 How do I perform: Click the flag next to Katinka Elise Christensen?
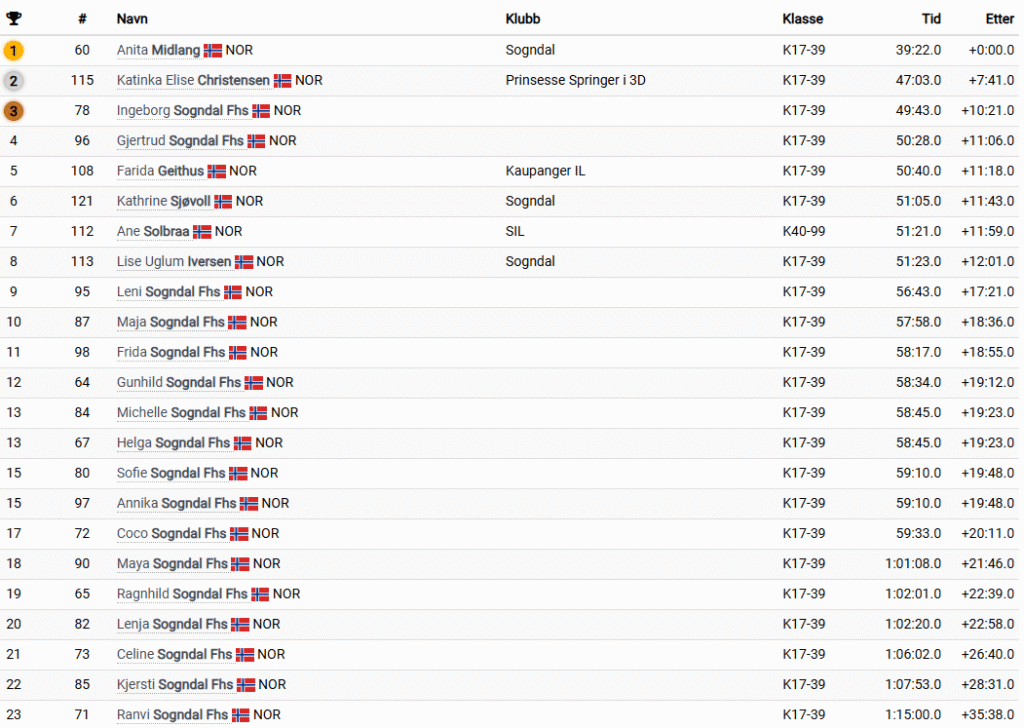[283, 81]
